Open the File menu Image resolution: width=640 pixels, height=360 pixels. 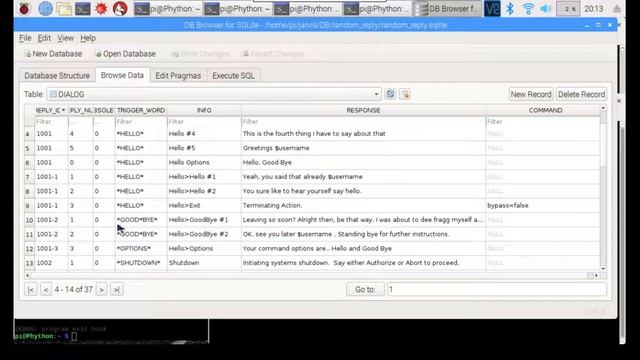[25, 38]
